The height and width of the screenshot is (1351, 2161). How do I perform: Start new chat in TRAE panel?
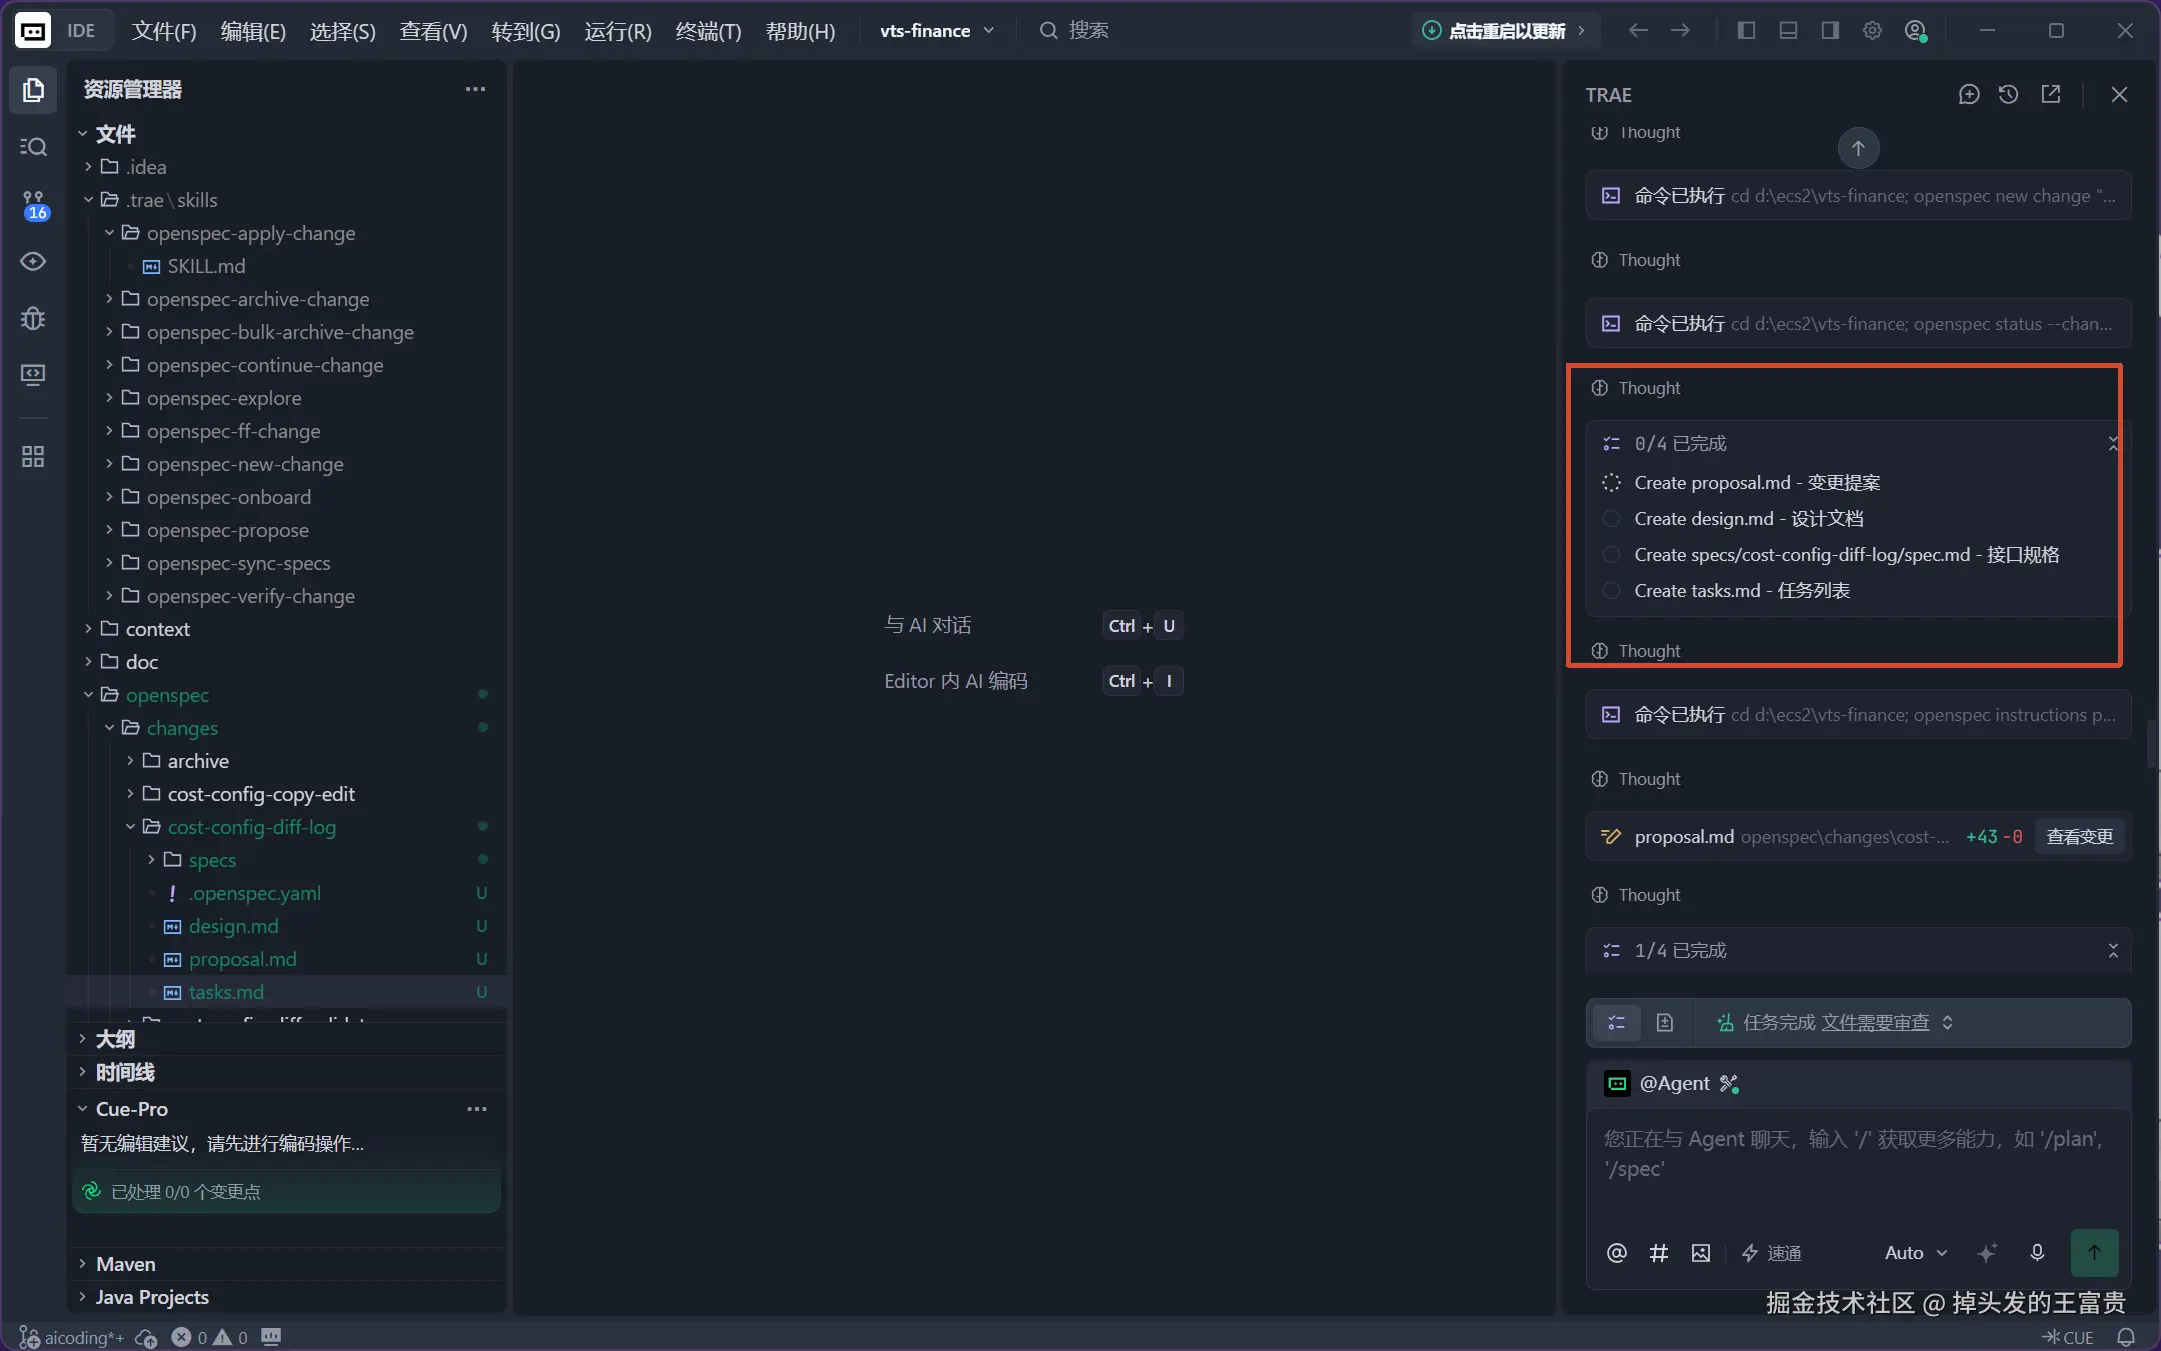pyautogui.click(x=1968, y=94)
